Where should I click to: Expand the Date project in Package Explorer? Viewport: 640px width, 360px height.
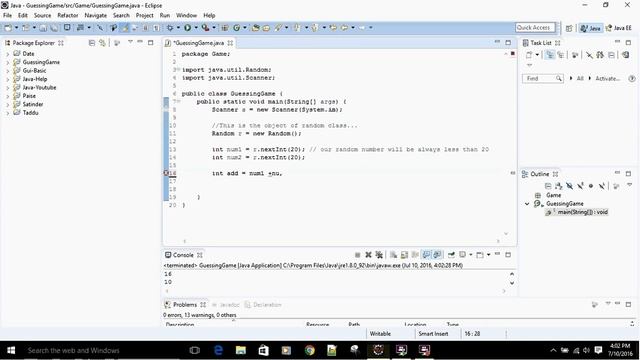pyautogui.click(x=8, y=54)
